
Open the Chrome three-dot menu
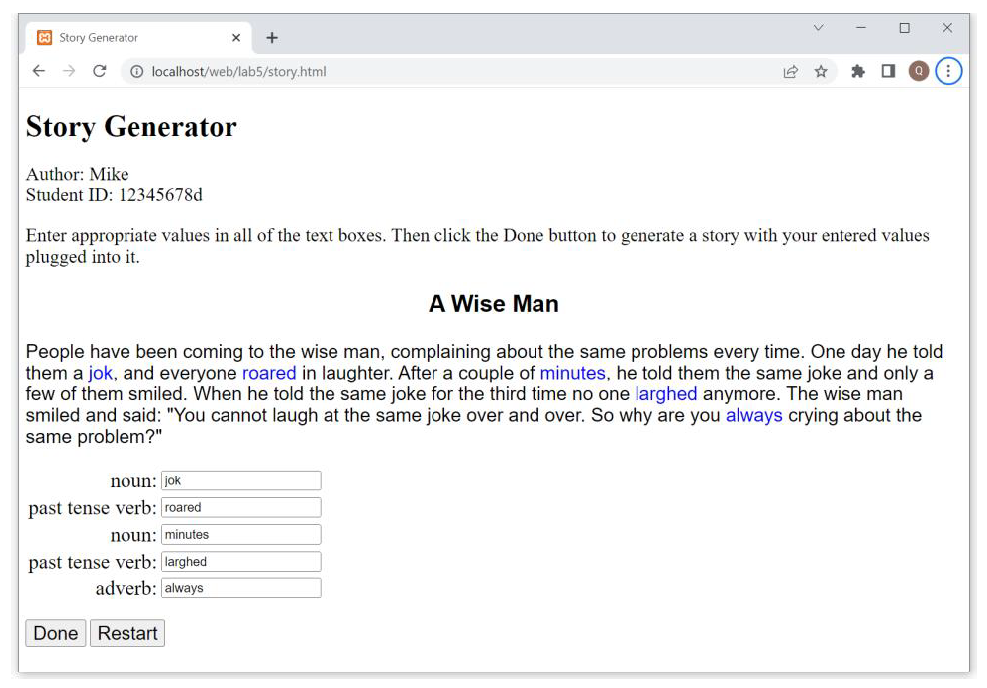[x=948, y=71]
